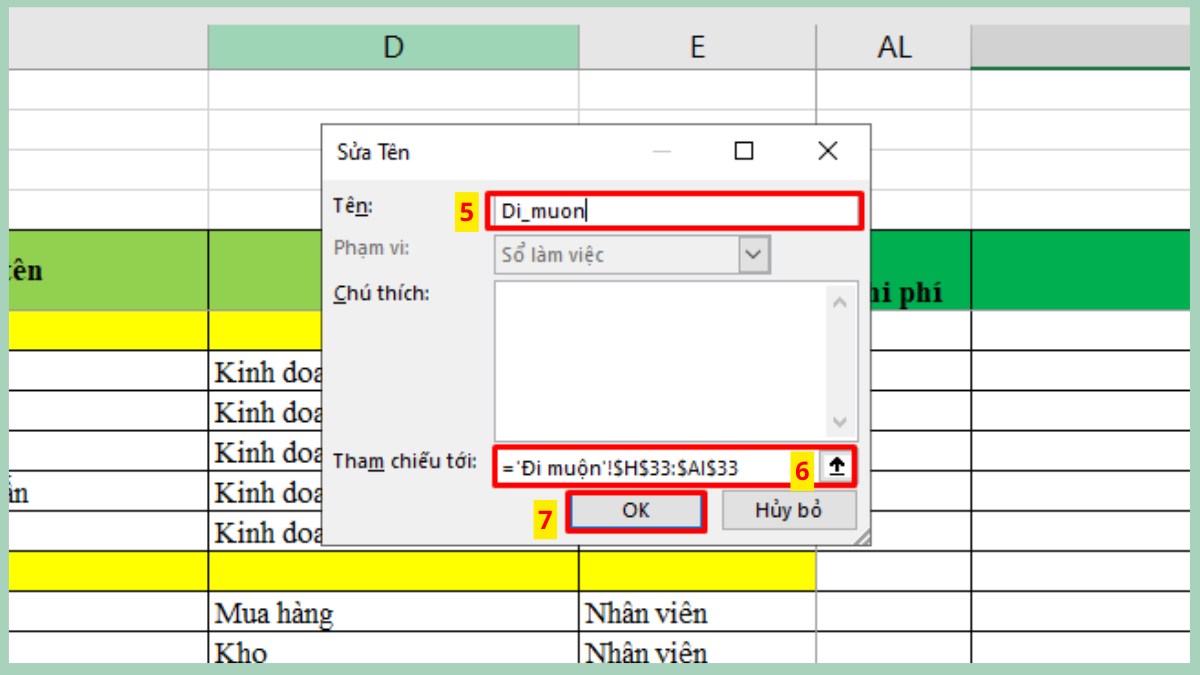Select column header AL
This screenshot has width=1200, height=675.
pos(893,45)
